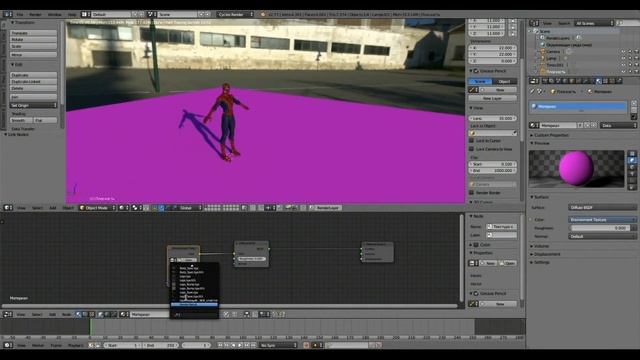Click Smooth shading button
640x360 pixels.
21,120
